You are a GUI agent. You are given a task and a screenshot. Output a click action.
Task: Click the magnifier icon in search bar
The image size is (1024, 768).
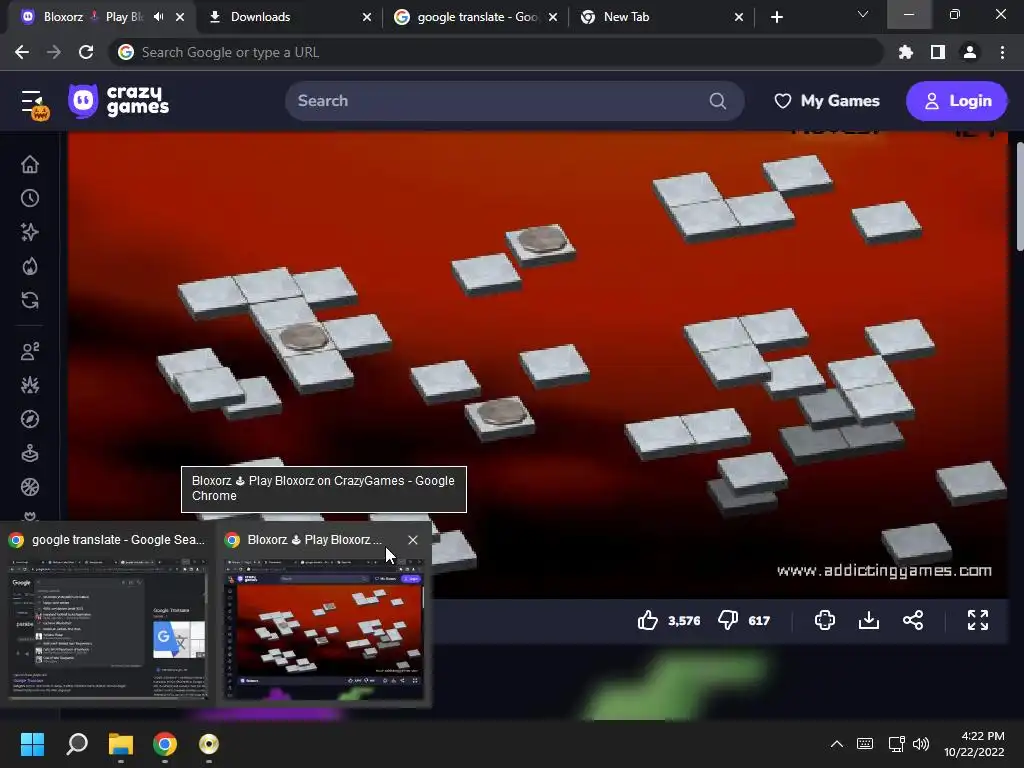(x=717, y=101)
